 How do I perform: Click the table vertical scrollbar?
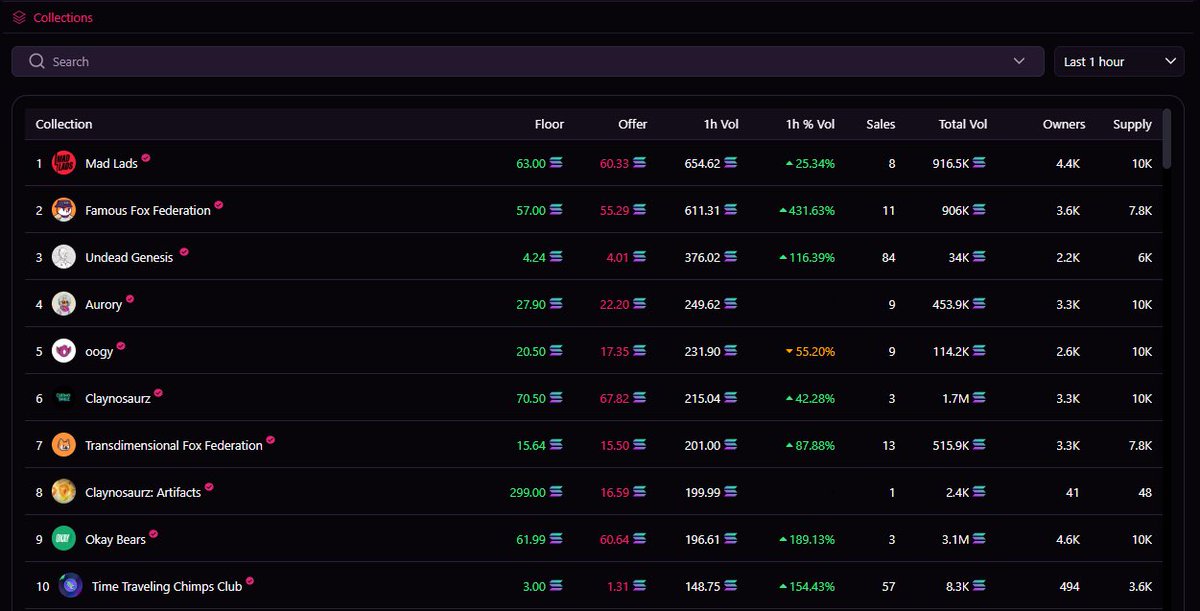click(x=1167, y=139)
